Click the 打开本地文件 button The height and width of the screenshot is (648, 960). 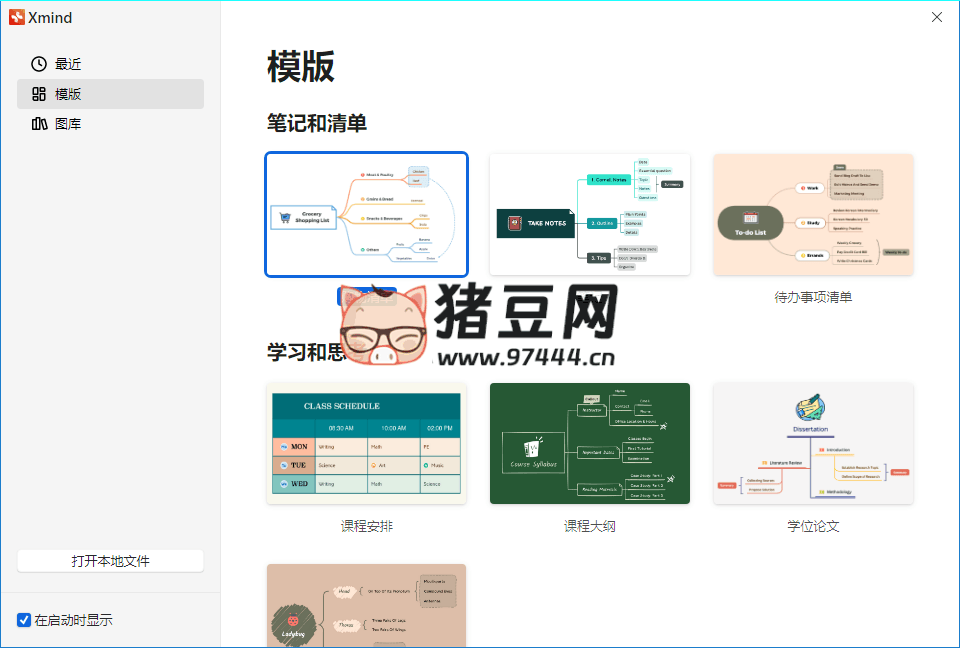point(110,560)
